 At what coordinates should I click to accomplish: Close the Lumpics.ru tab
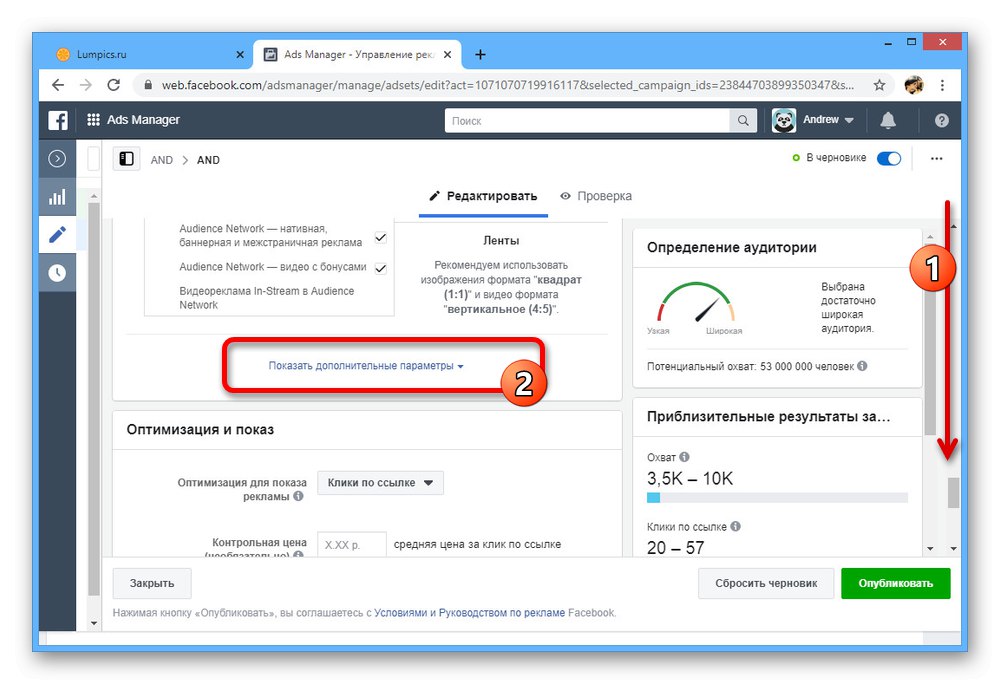[x=240, y=55]
